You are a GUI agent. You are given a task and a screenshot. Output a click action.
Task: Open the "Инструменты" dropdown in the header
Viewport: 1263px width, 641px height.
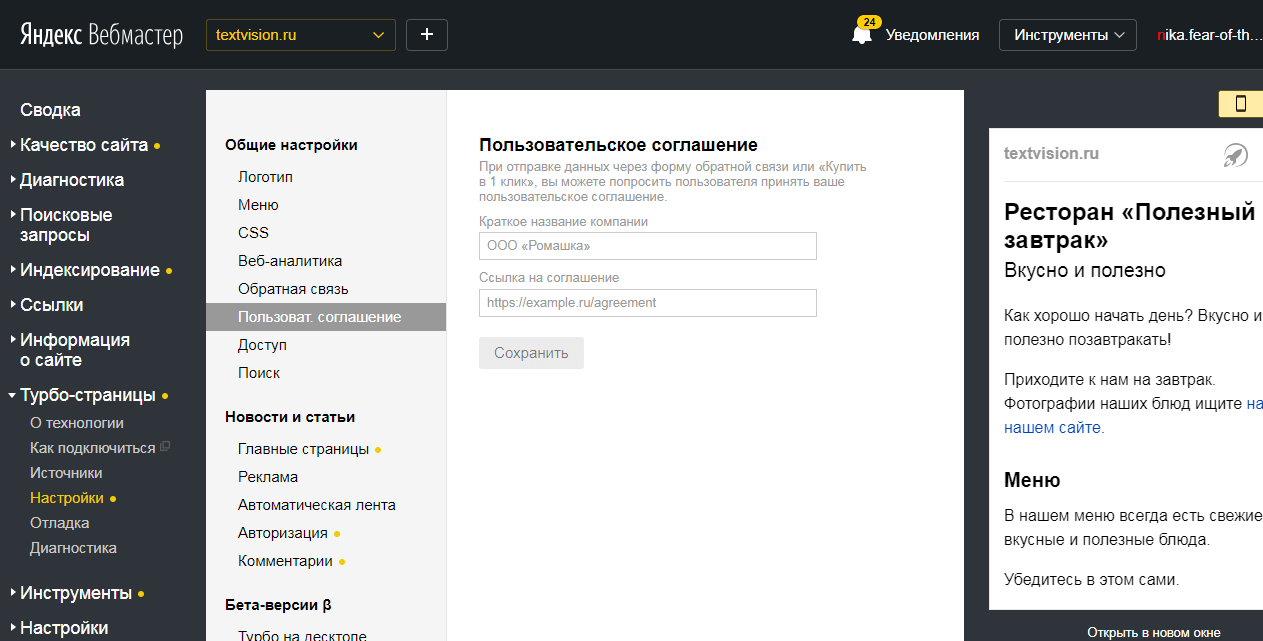(1067, 34)
